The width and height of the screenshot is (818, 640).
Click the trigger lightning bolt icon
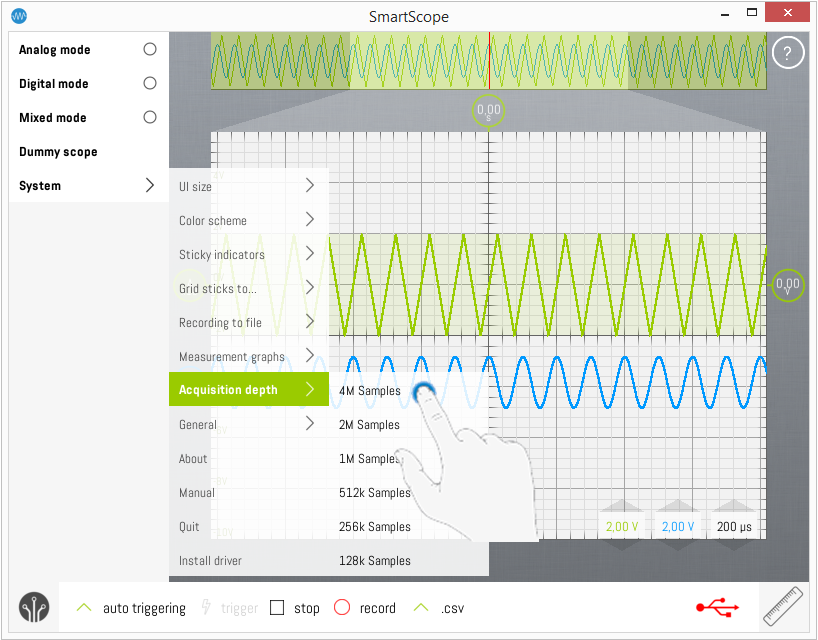click(x=207, y=608)
